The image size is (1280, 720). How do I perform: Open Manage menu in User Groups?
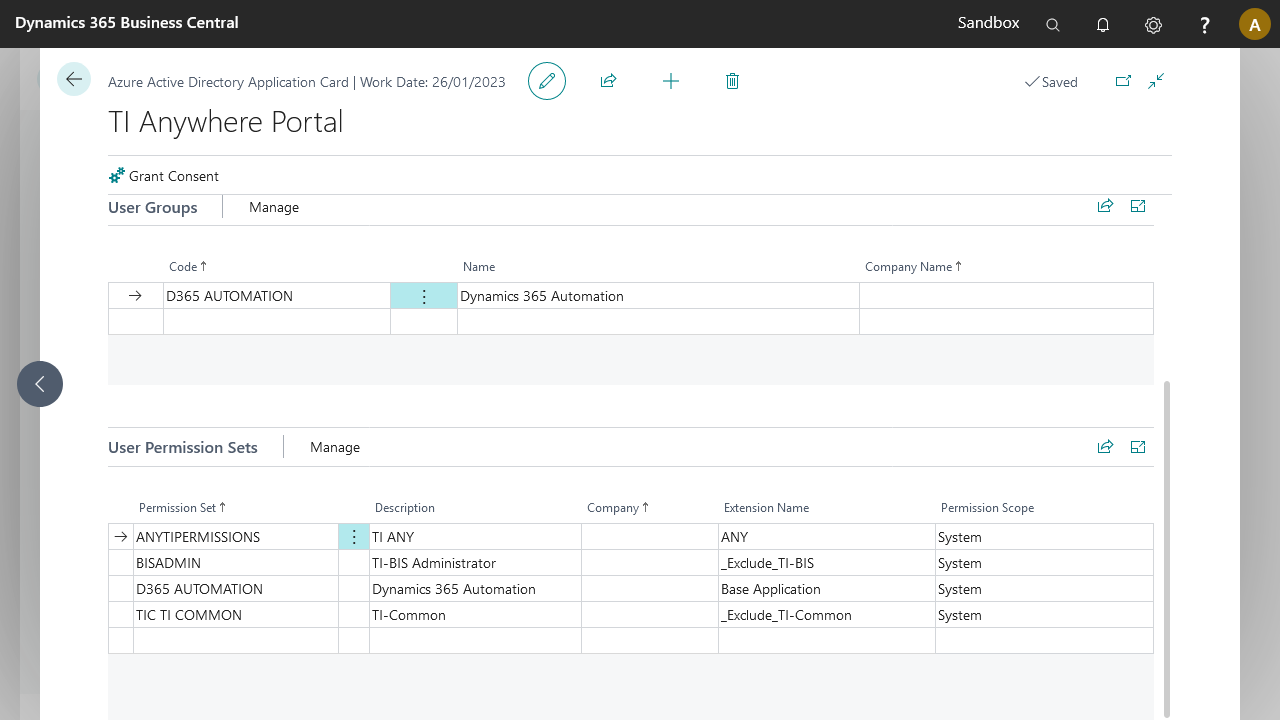coord(274,207)
